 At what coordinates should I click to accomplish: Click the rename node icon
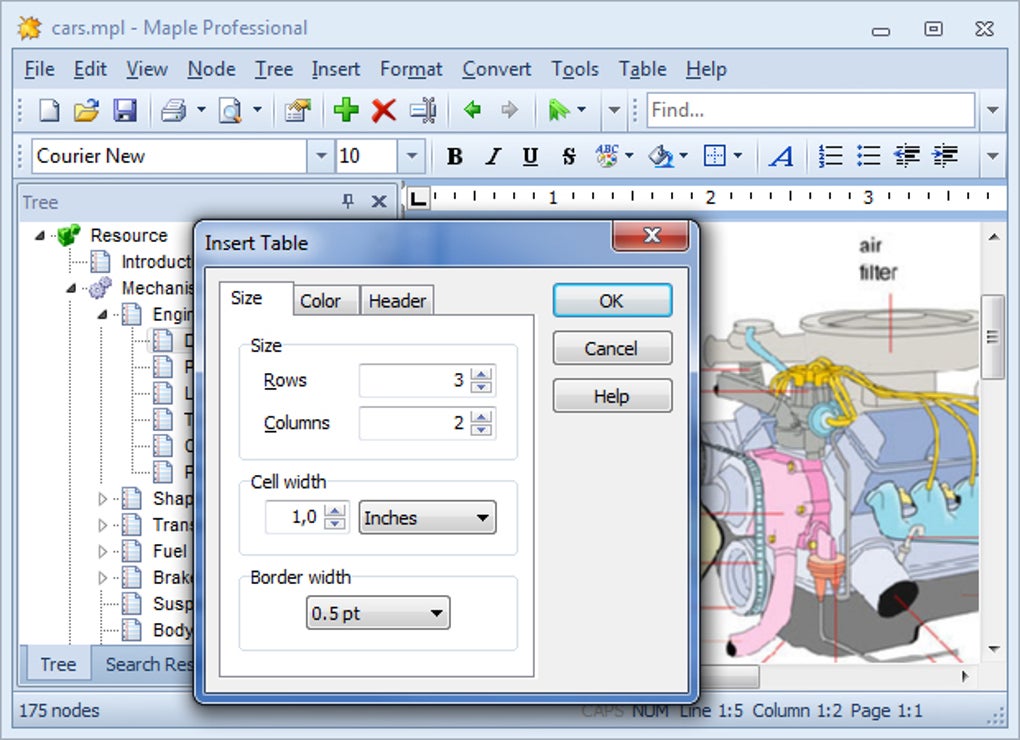(x=423, y=110)
